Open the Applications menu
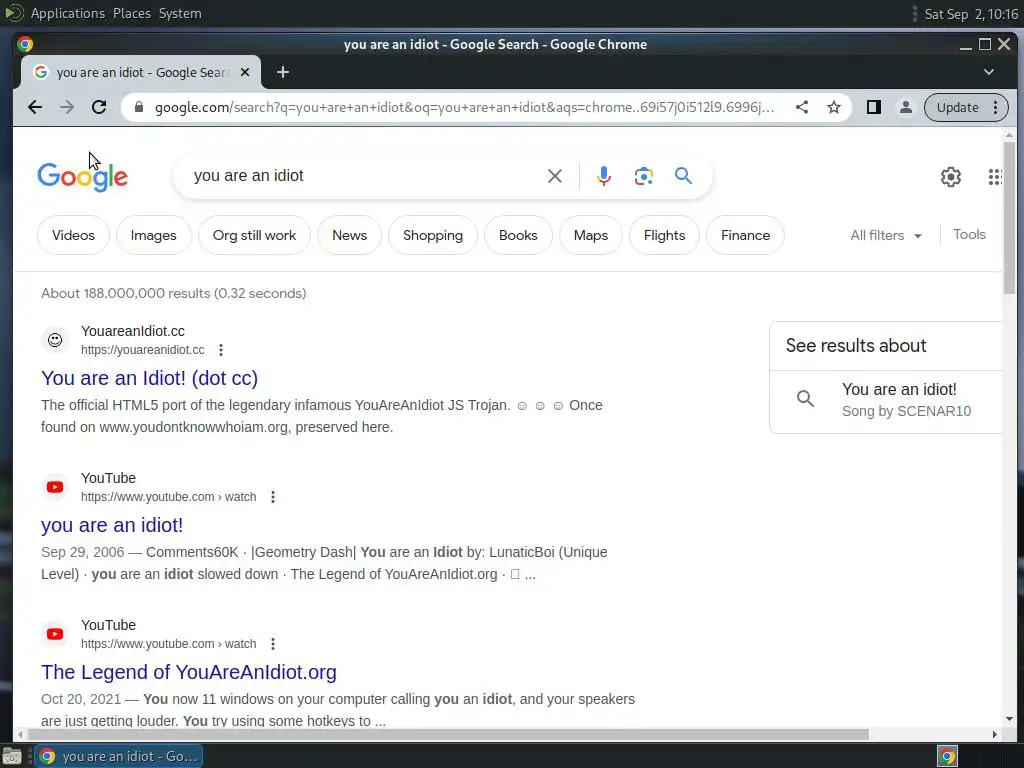Screen dimensions: 1024x768 (x=67, y=13)
